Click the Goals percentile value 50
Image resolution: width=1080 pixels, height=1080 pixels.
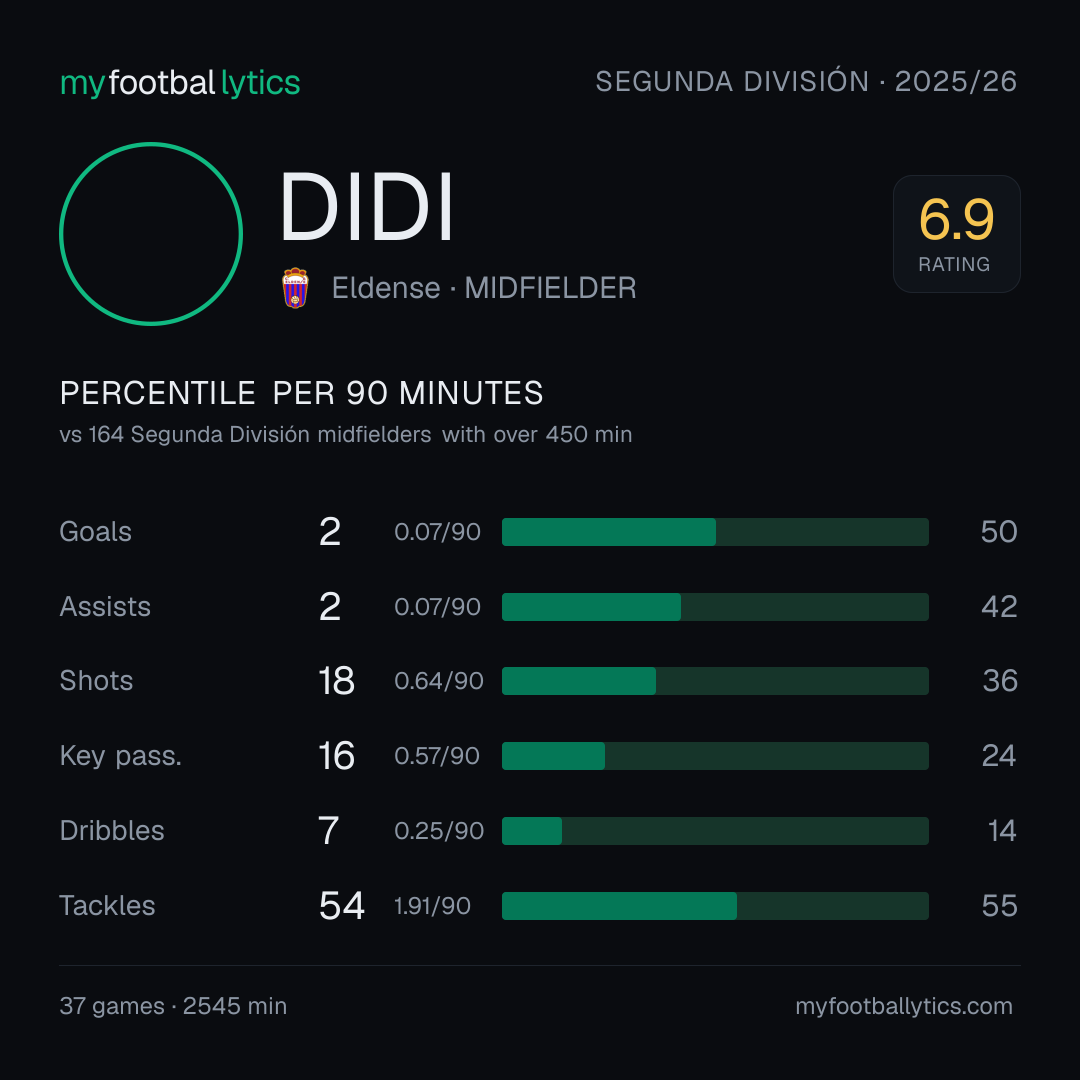(999, 532)
